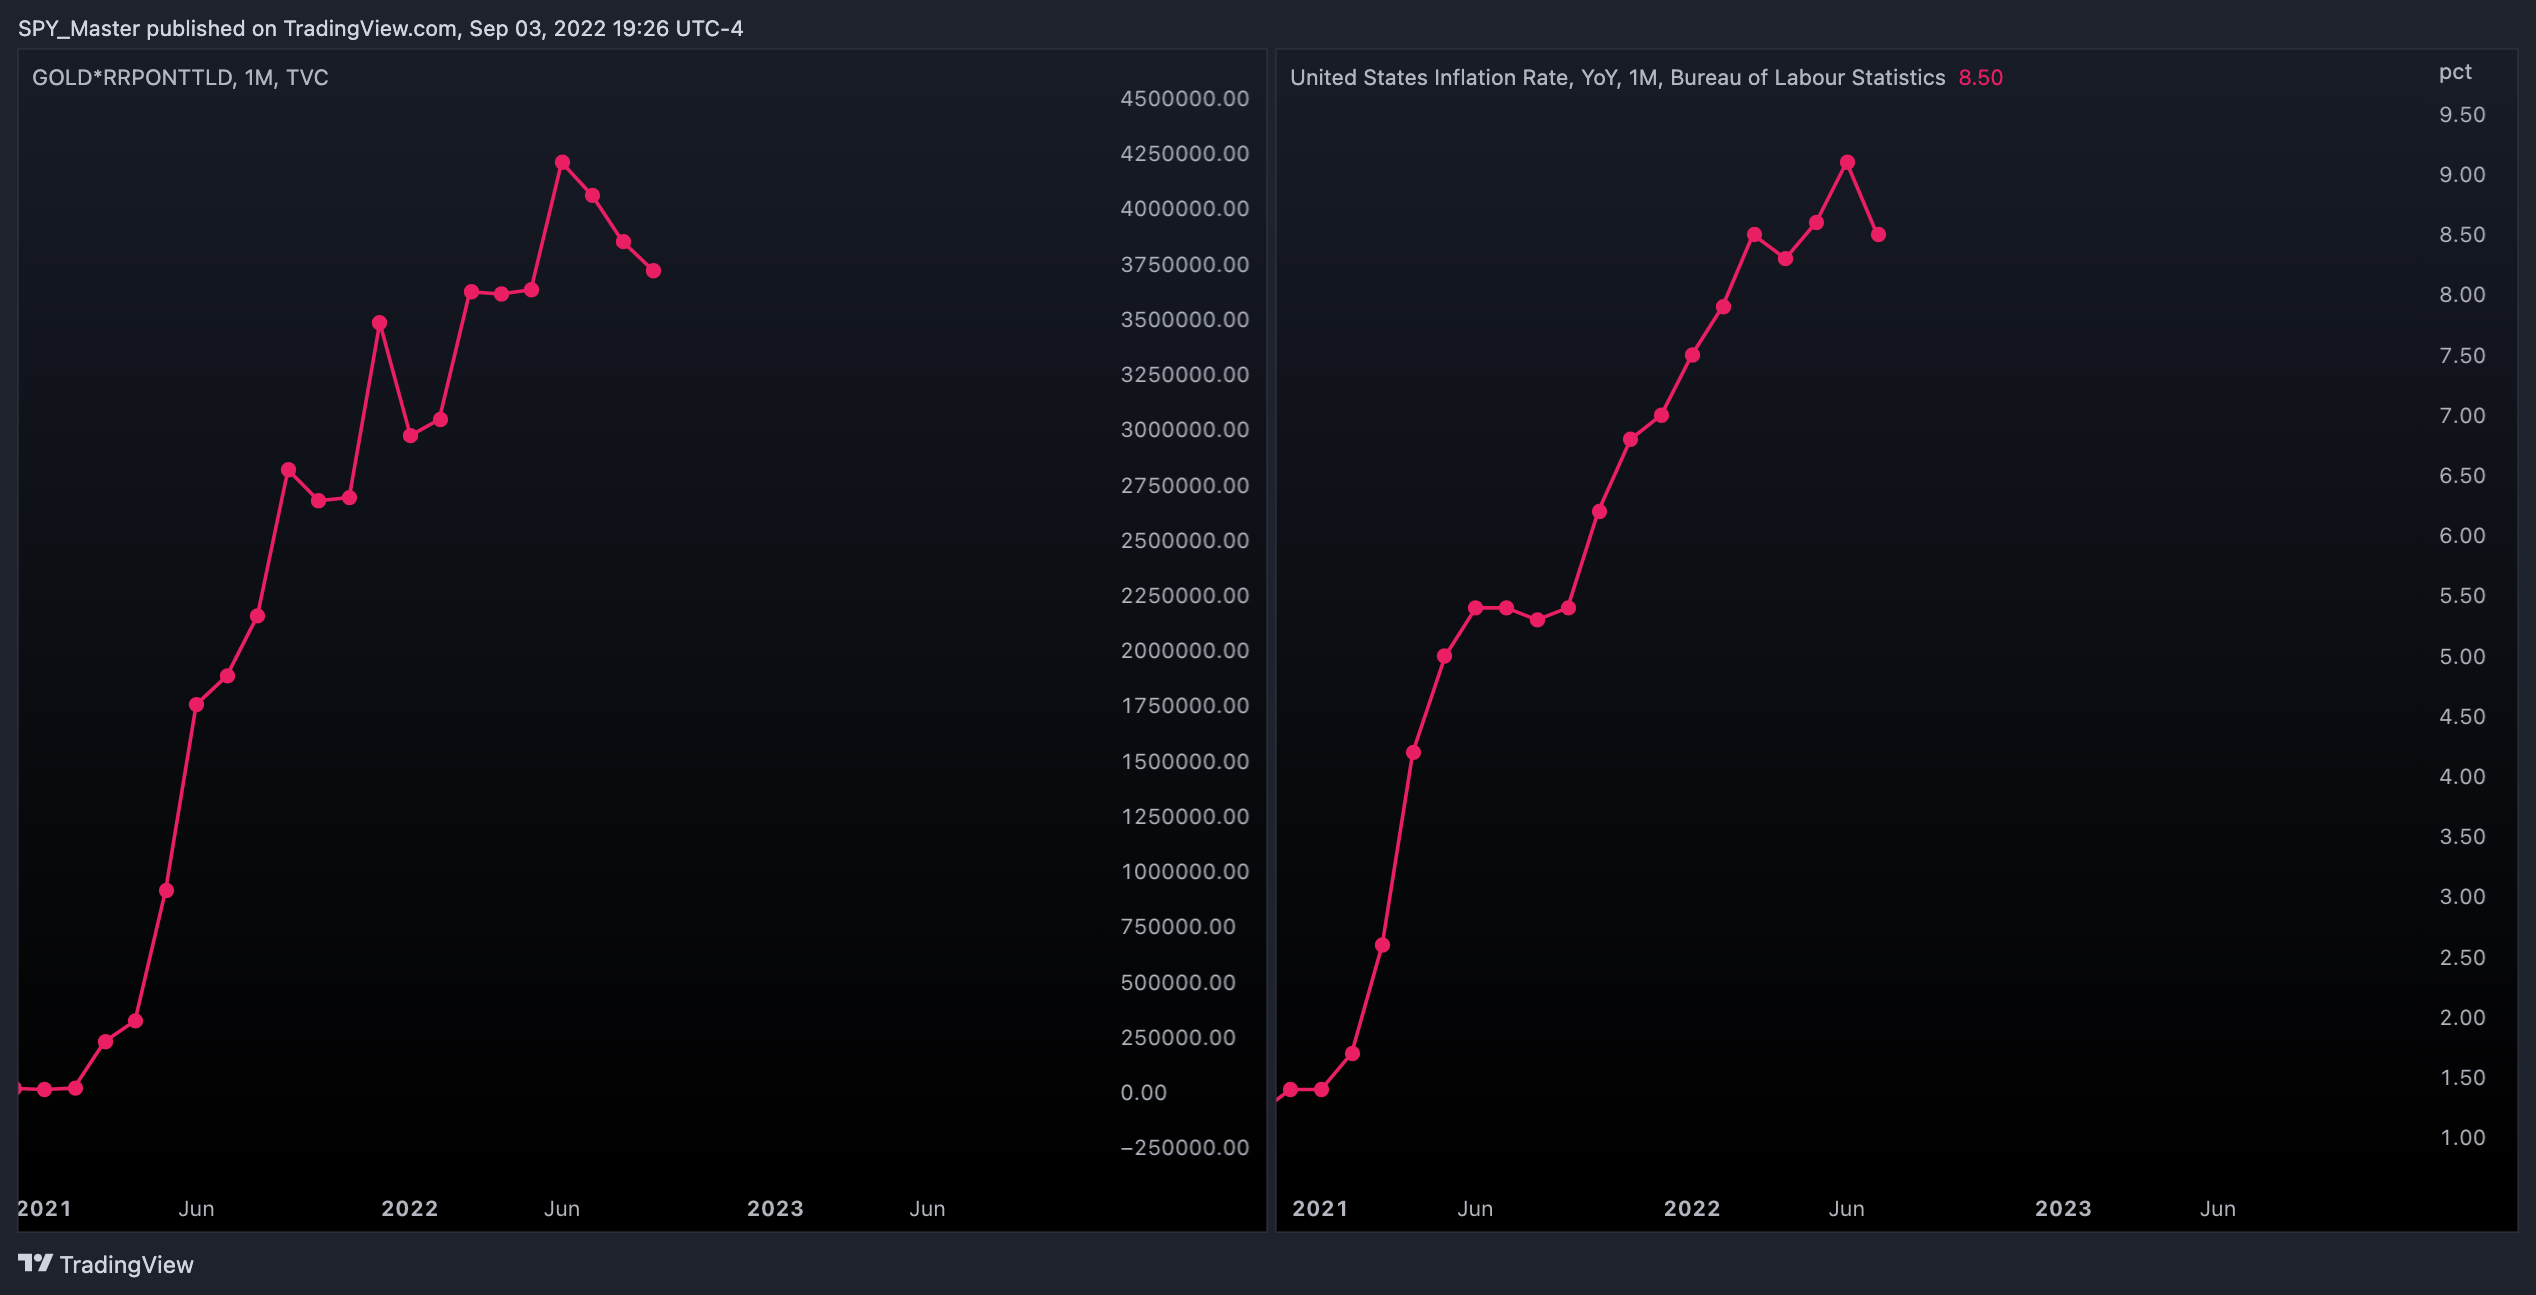
Task: Open the TradingView wordmark link
Action: [x=126, y=1265]
